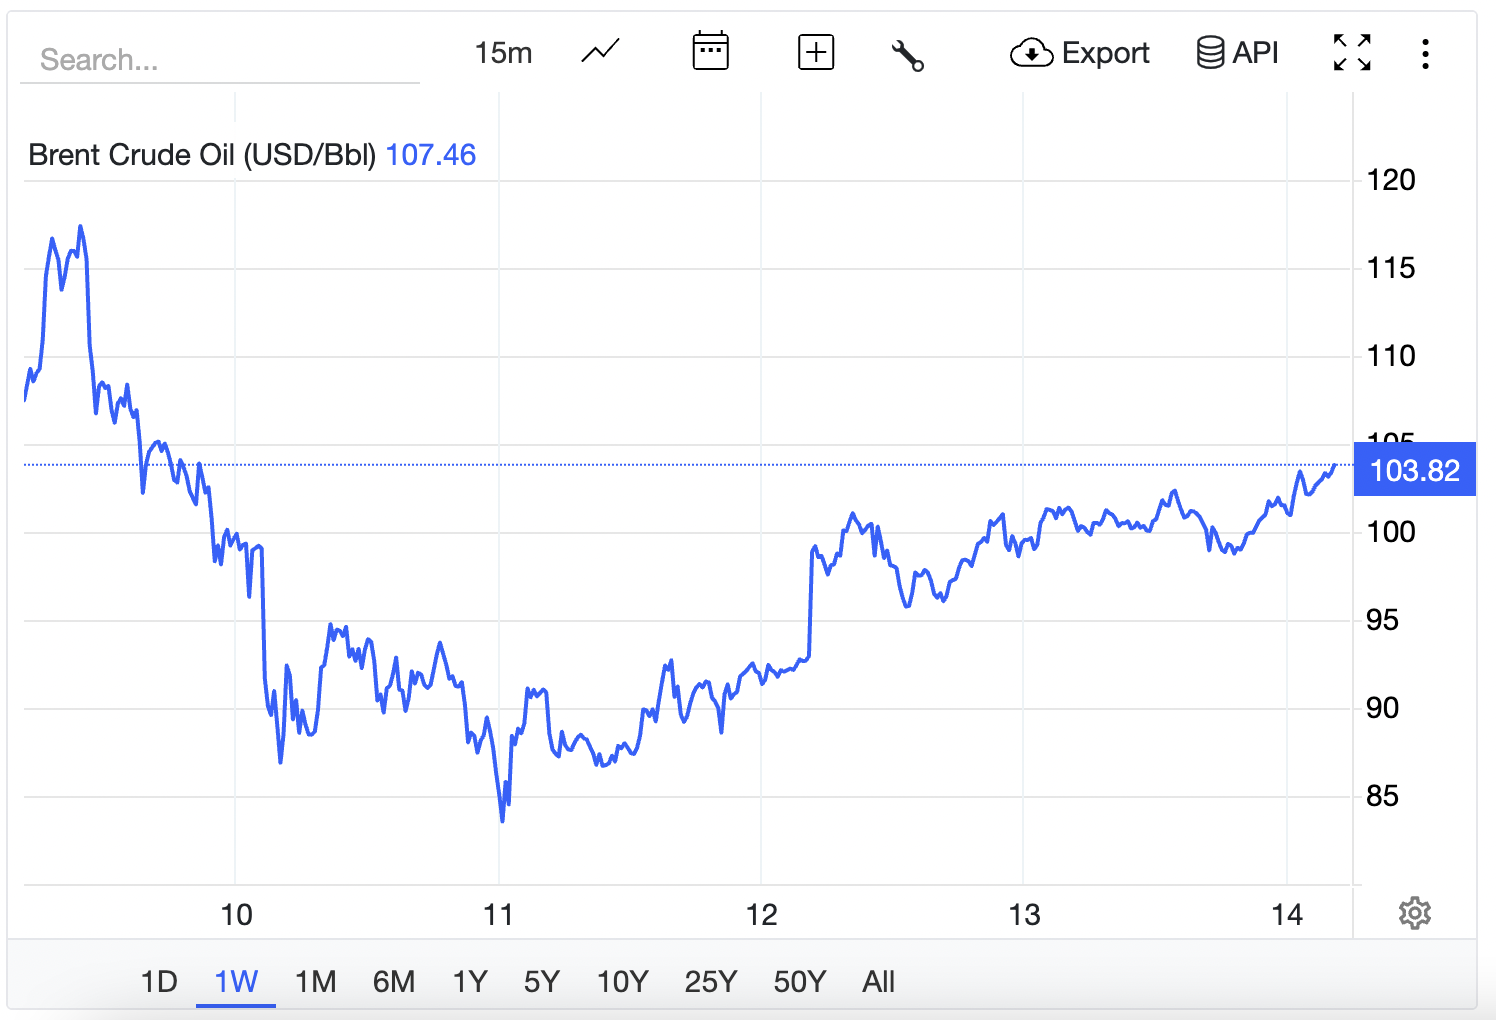The height and width of the screenshot is (1020, 1496).
Task: Open chart settings gear icon
Action: [x=1414, y=913]
